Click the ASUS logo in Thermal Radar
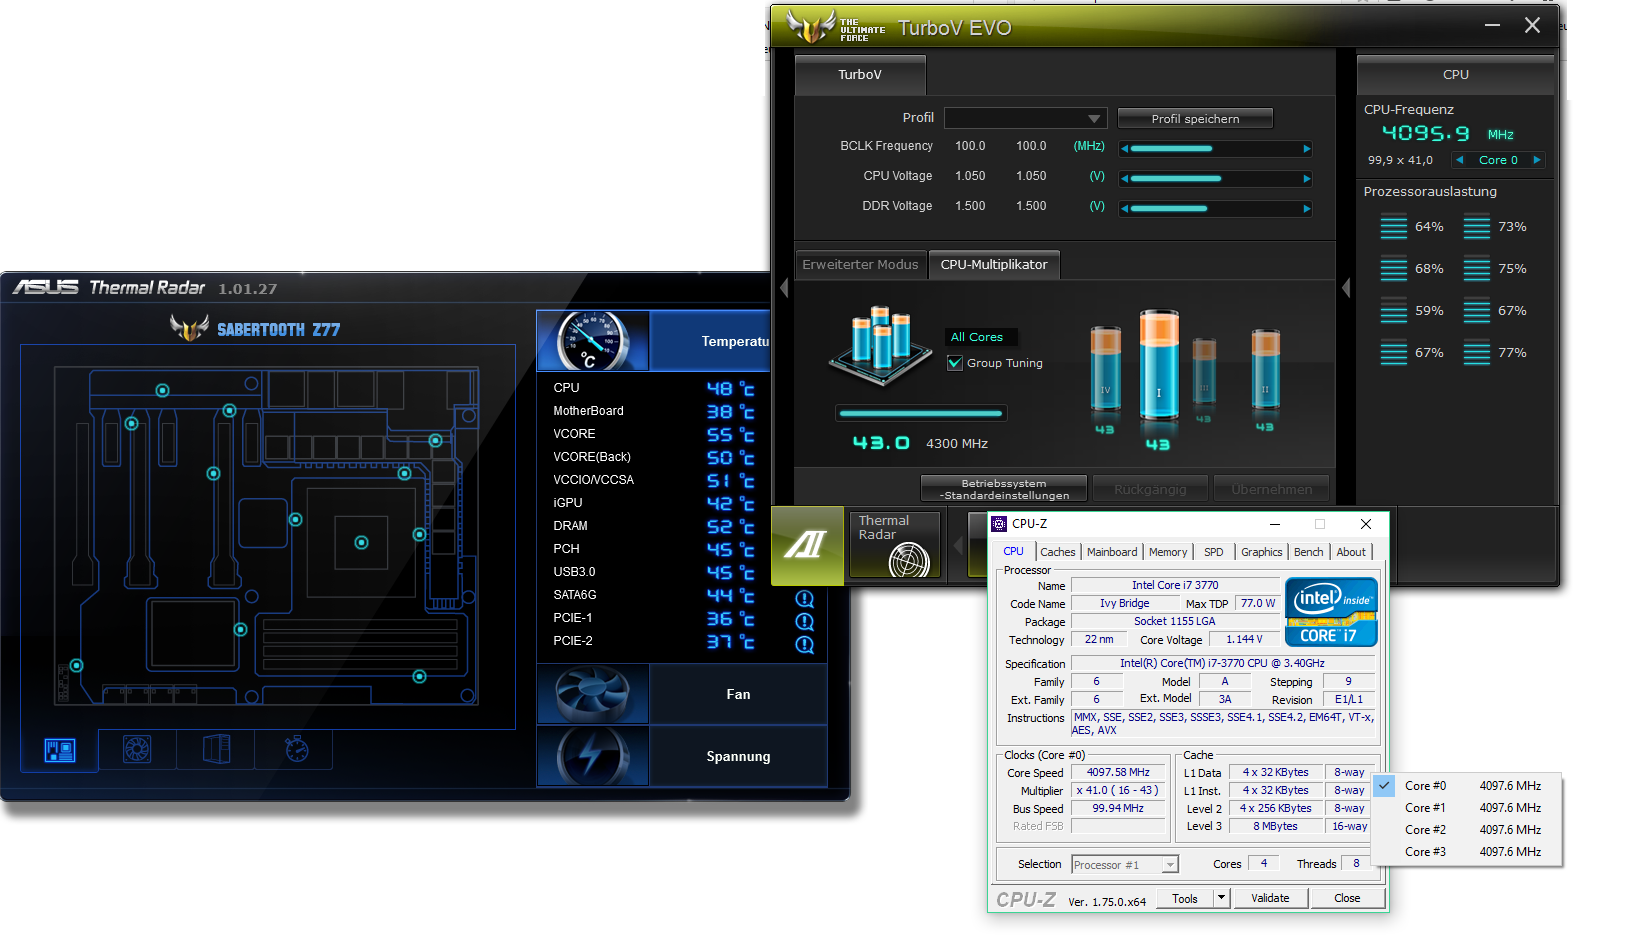Viewport: 1632px width, 950px height. pyautogui.click(x=46, y=288)
